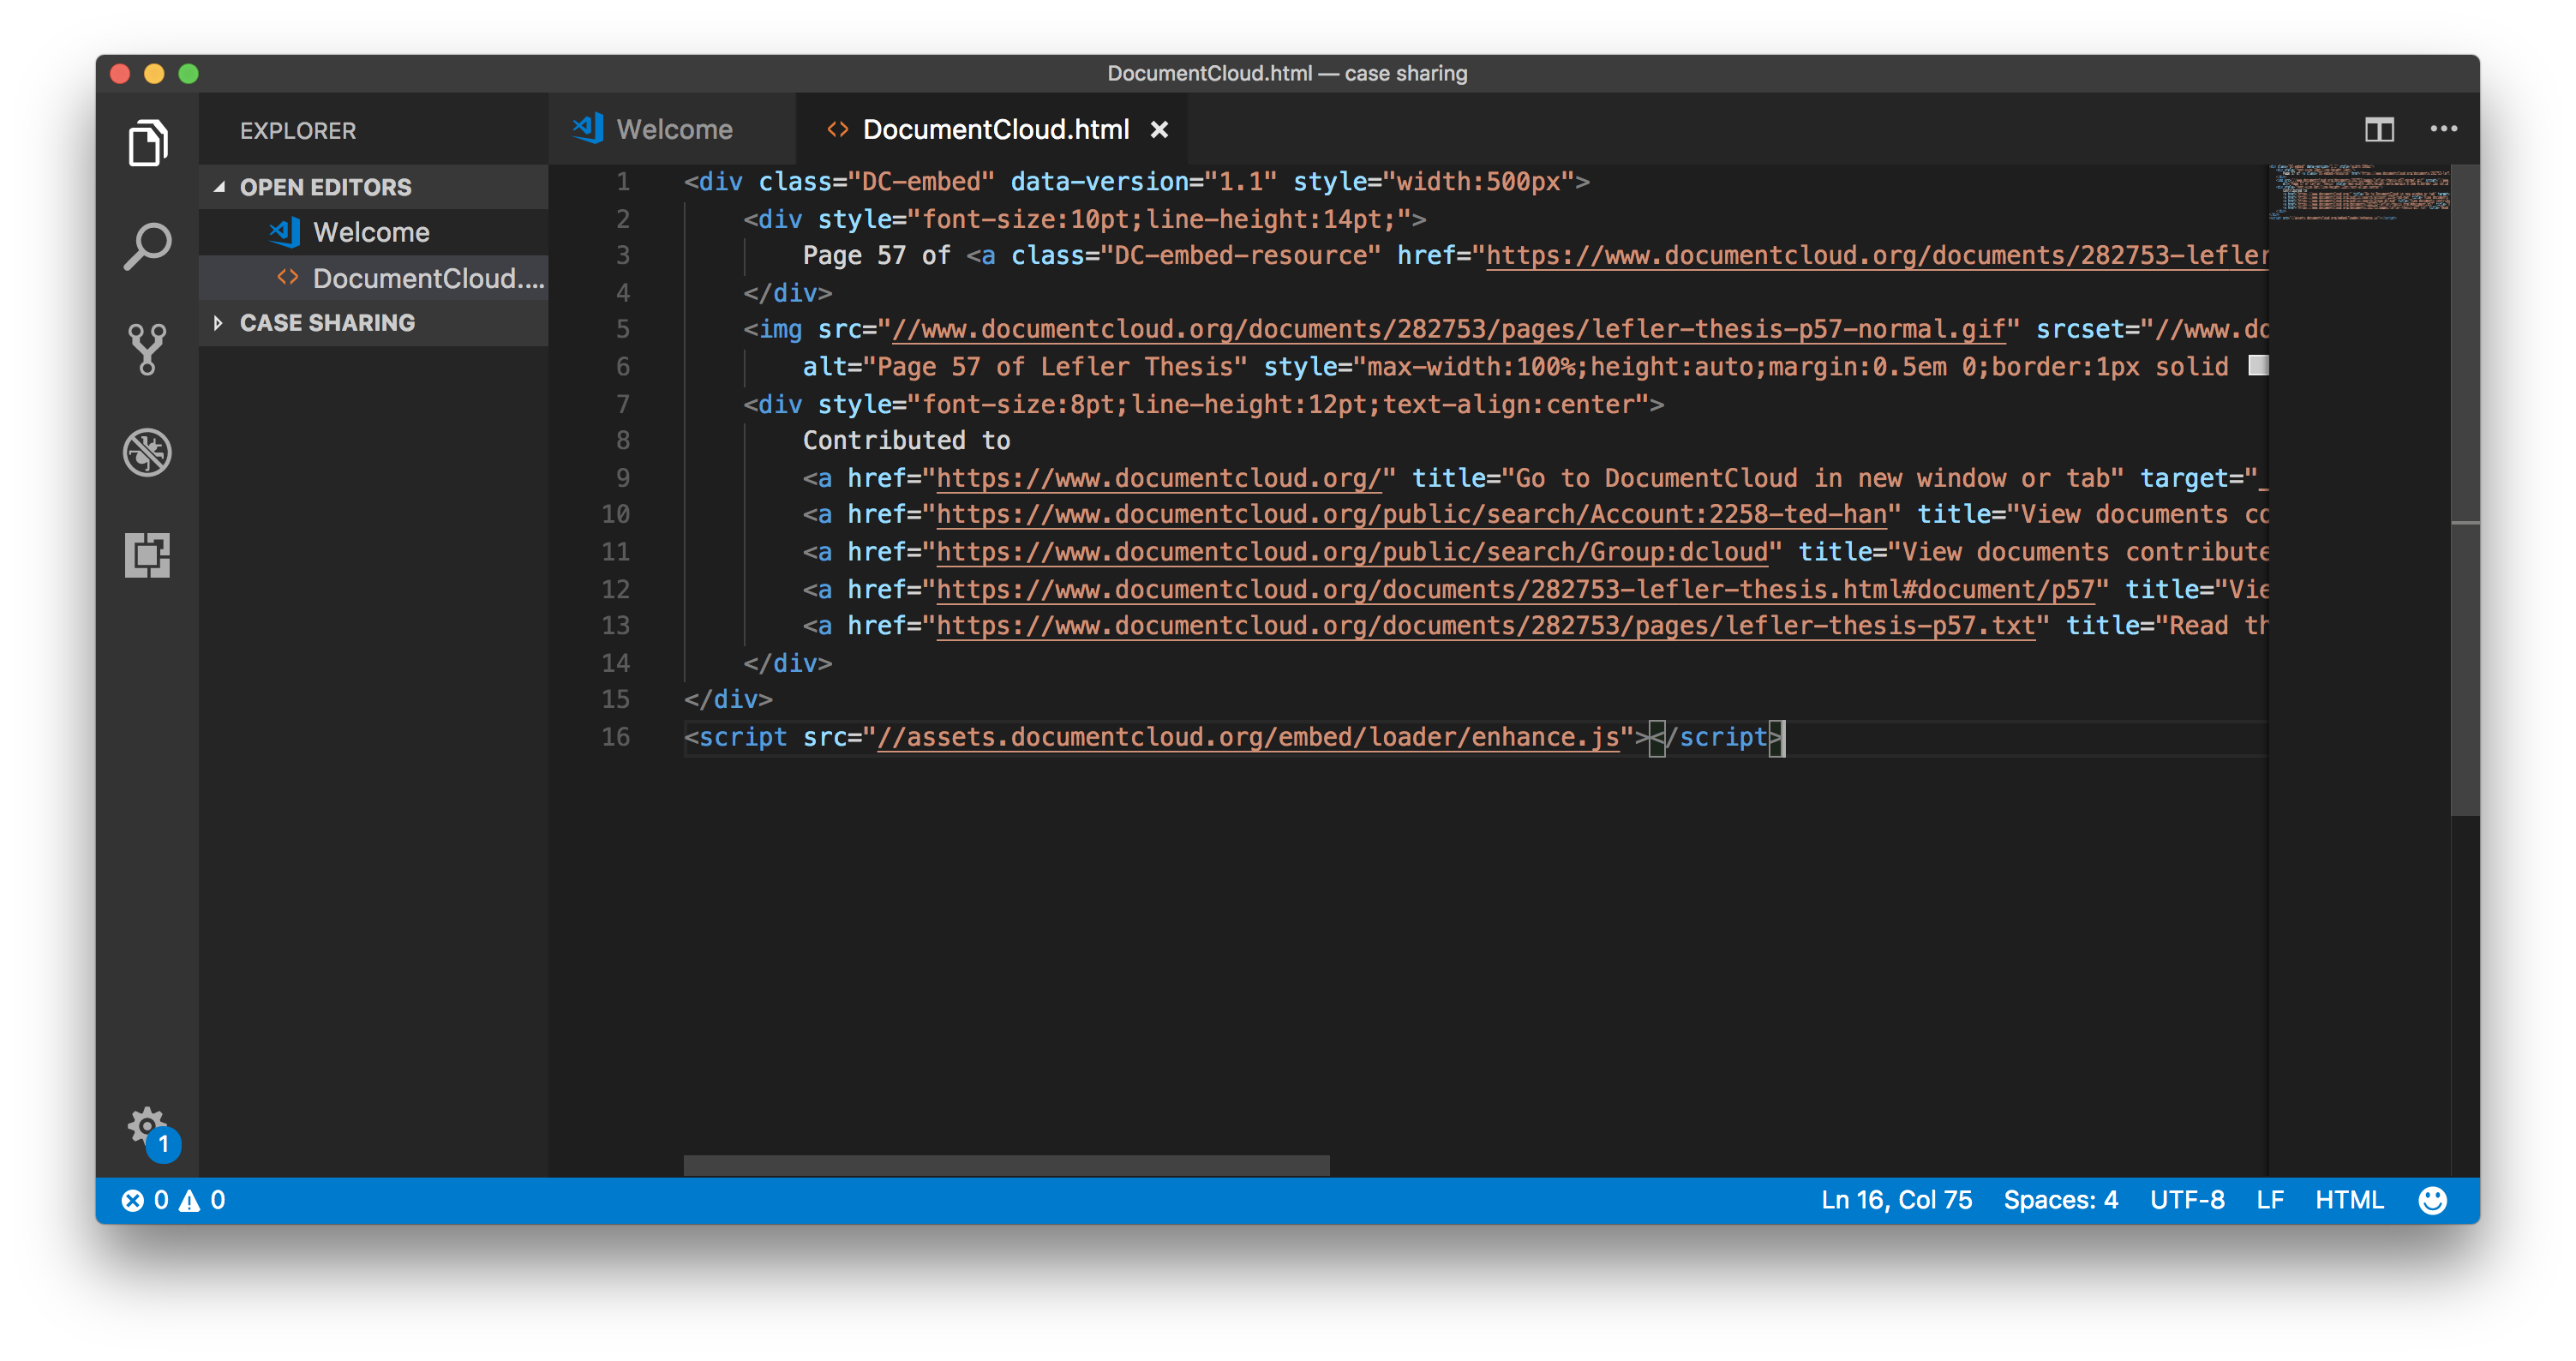Collapse the OPEN EDITORS section

[x=219, y=187]
